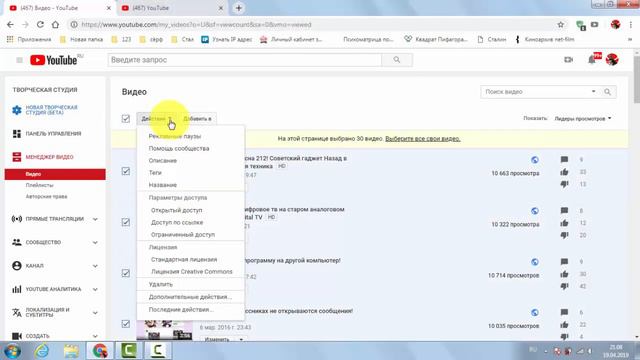
Task: Uncheck the 10 663 views video checkbox
Action: coord(126,171)
